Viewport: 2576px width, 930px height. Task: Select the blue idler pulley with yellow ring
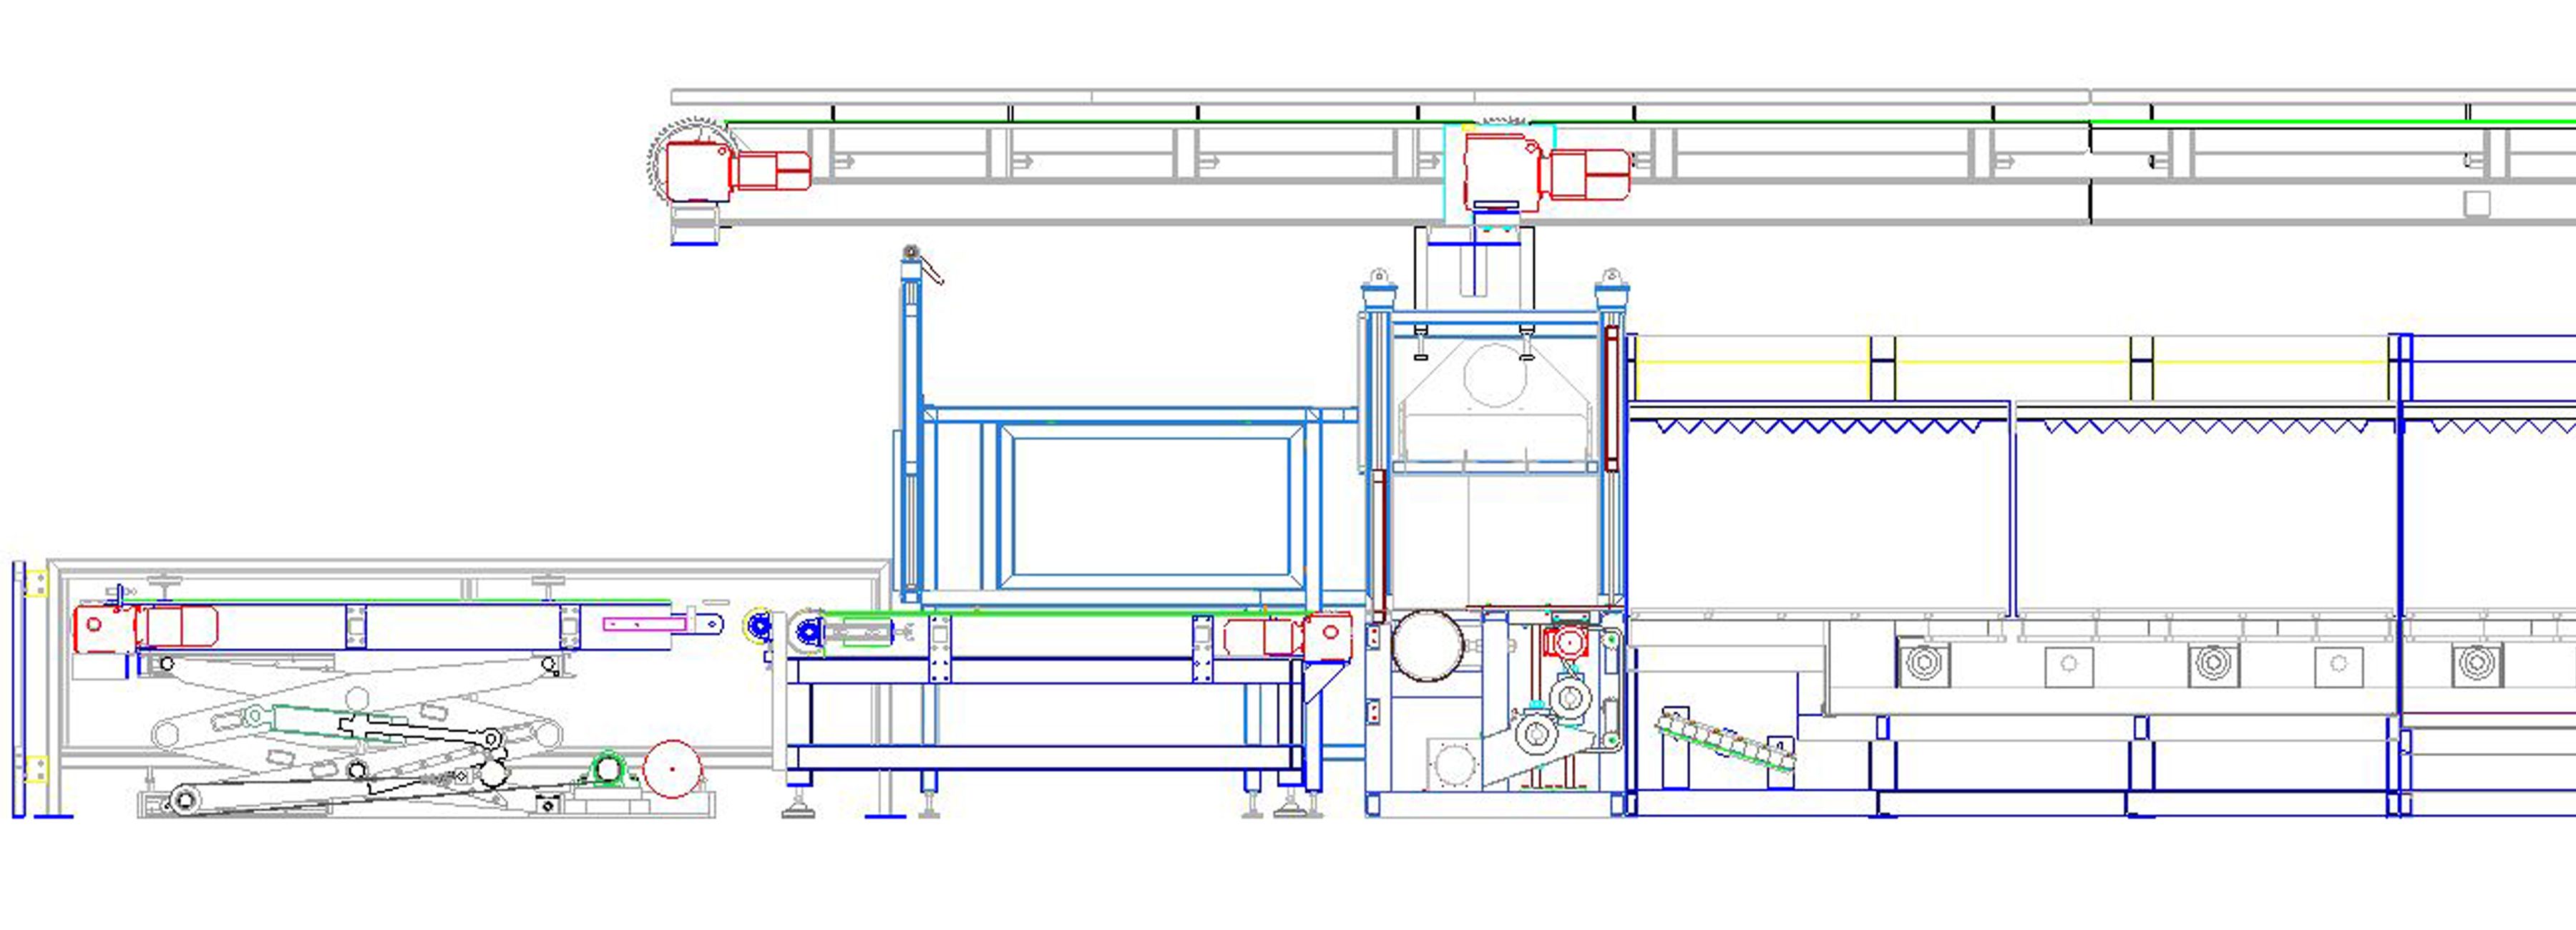759,627
